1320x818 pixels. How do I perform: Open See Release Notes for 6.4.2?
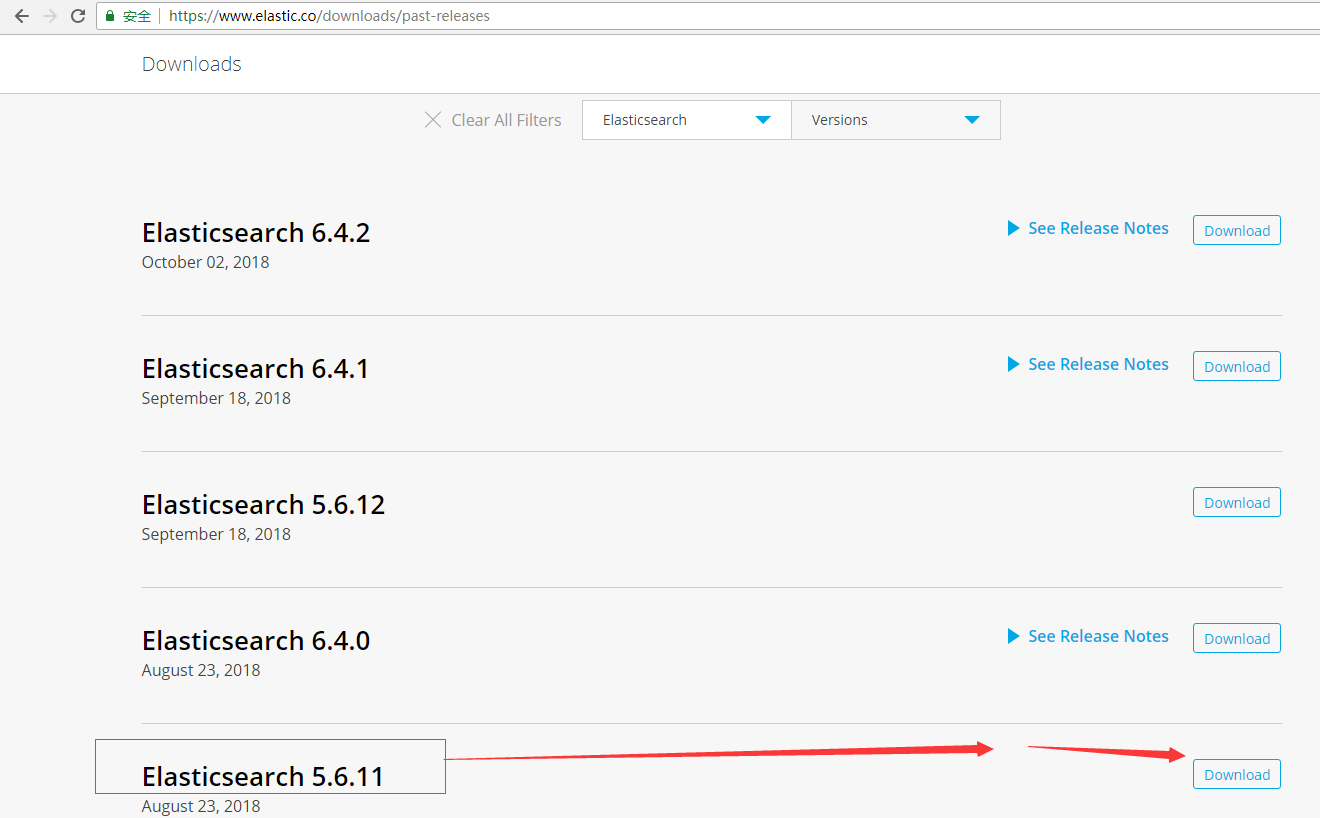(x=1098, y=228)
